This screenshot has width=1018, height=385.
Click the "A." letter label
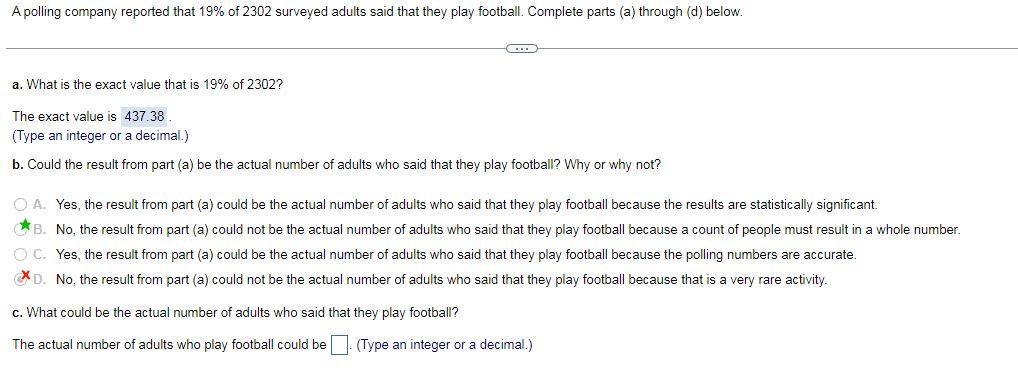40,205
